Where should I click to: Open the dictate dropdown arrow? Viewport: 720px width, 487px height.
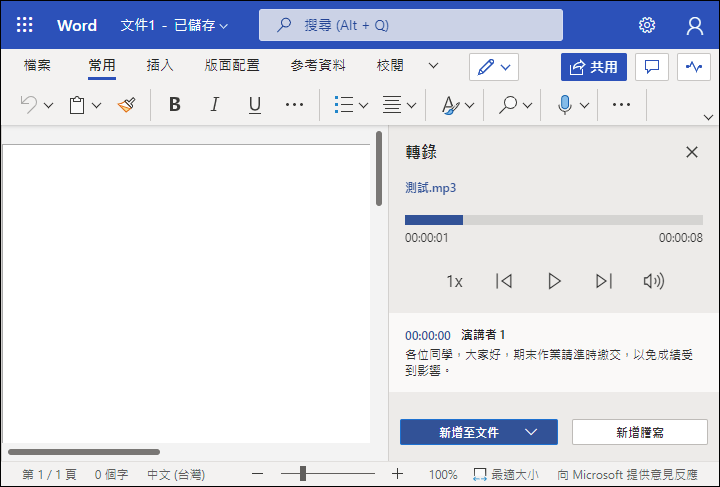(585, 106)
